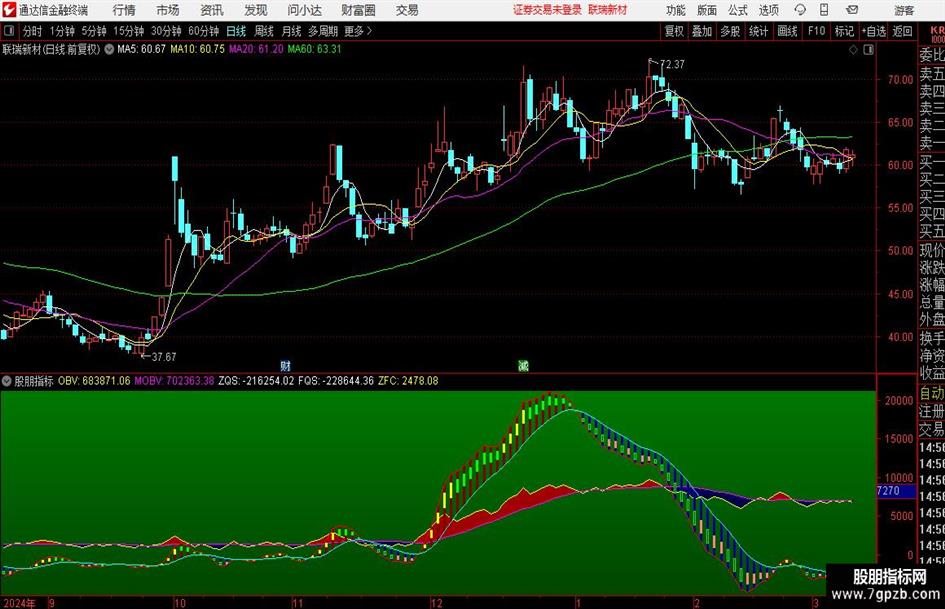Switch to 分时 period tab
Image resolution: width=945 pixels, height=609 pixels.
[33, 31]
